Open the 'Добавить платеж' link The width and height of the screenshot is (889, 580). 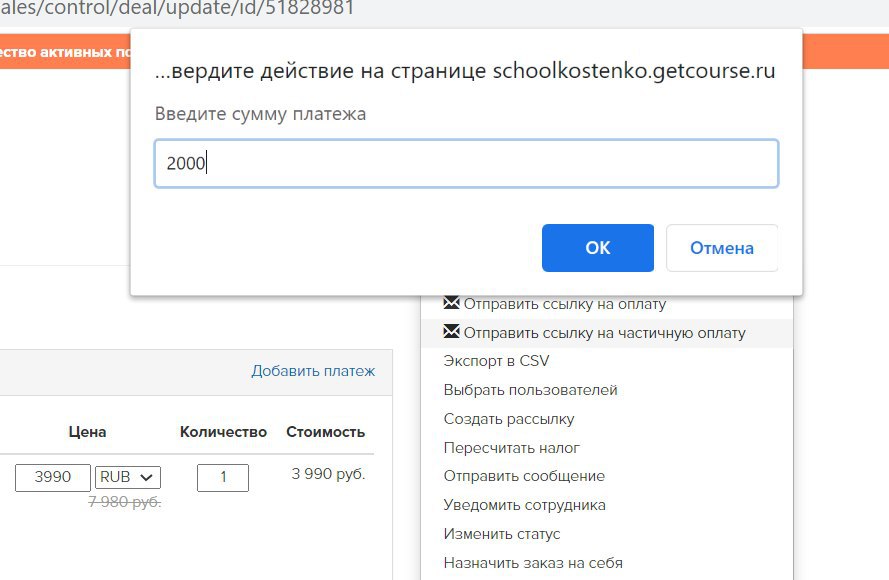313,371
